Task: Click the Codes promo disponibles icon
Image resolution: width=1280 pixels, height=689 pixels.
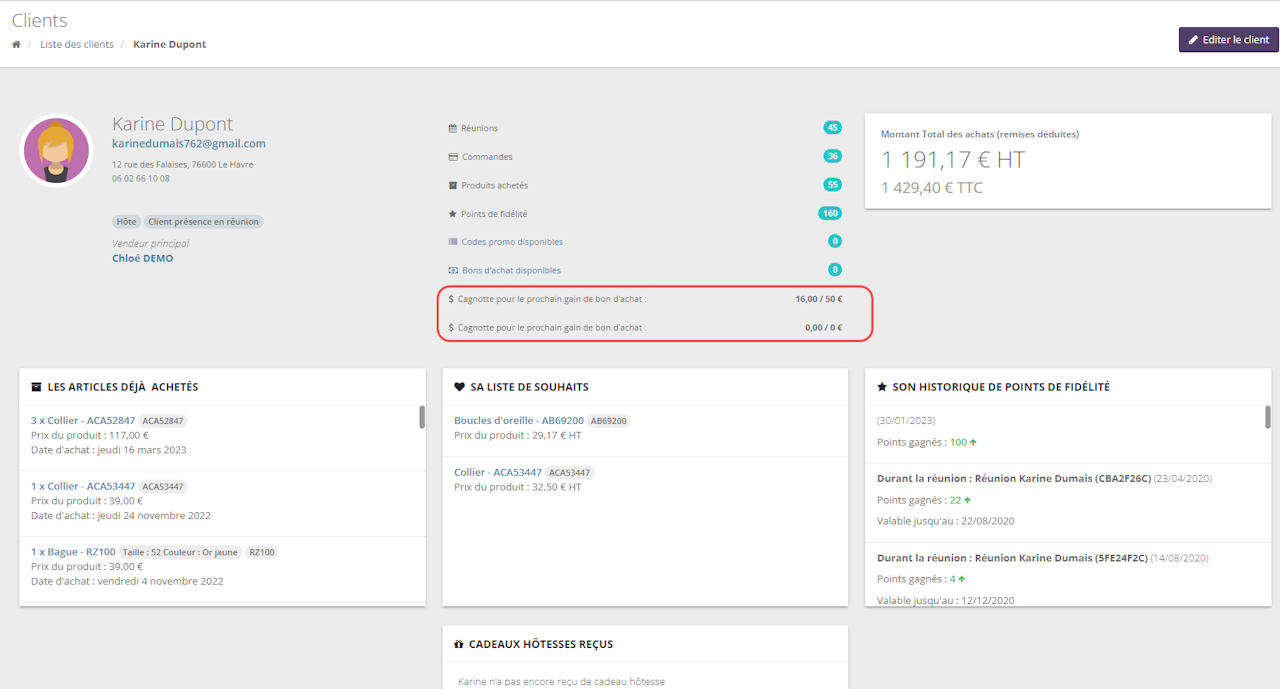Action: click(x=453, y=242)
